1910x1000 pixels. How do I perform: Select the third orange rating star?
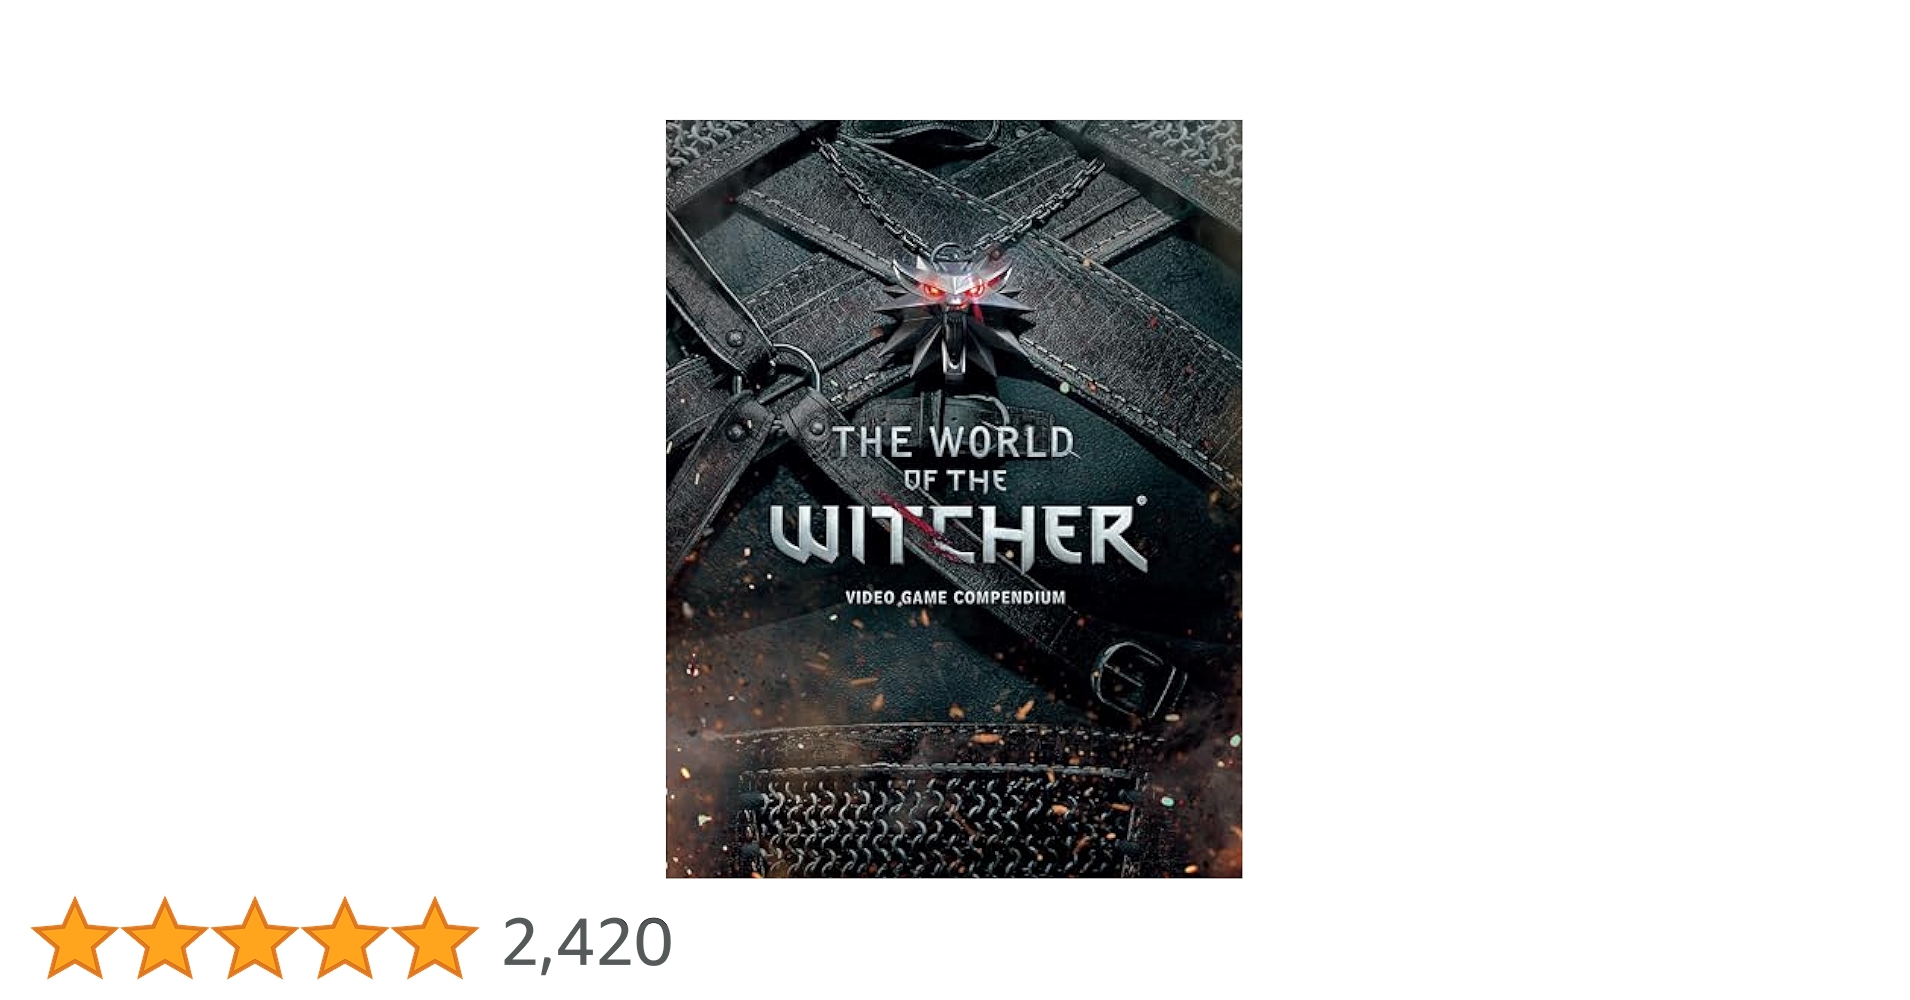coord(255,938)
